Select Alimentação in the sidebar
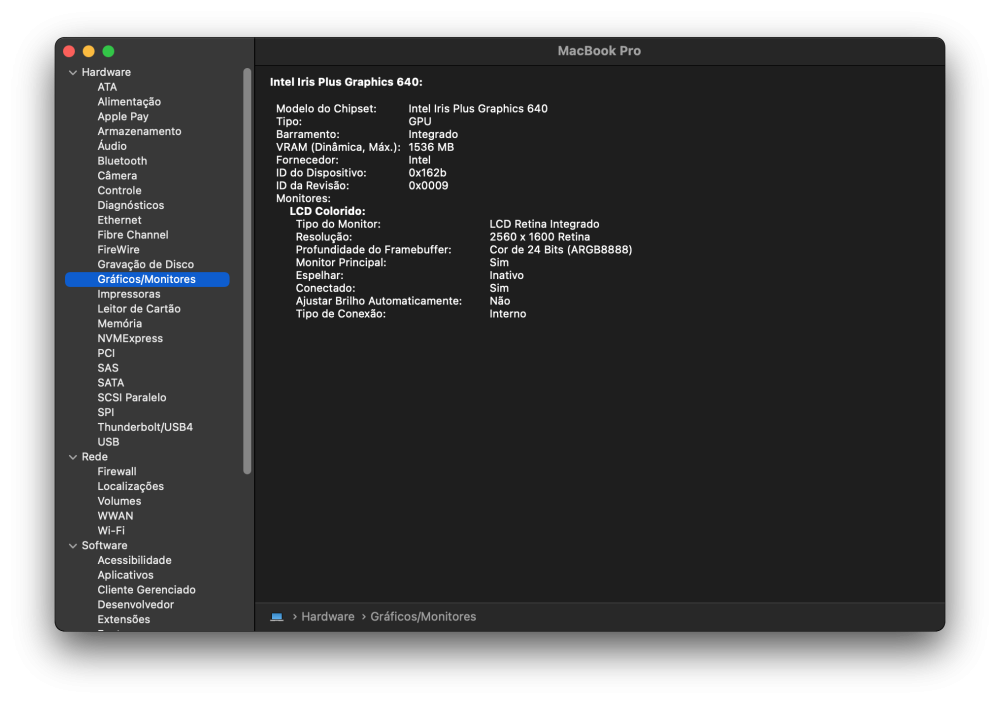This screenshot has height=704, width=1000. click(129, 102)
